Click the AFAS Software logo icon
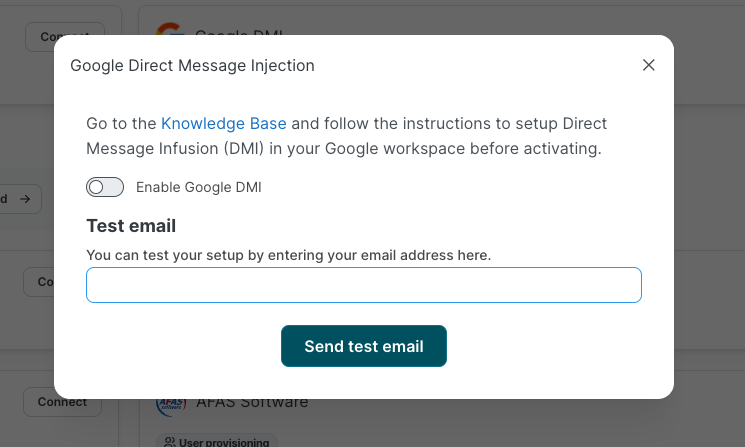 (x=170, y=404)
